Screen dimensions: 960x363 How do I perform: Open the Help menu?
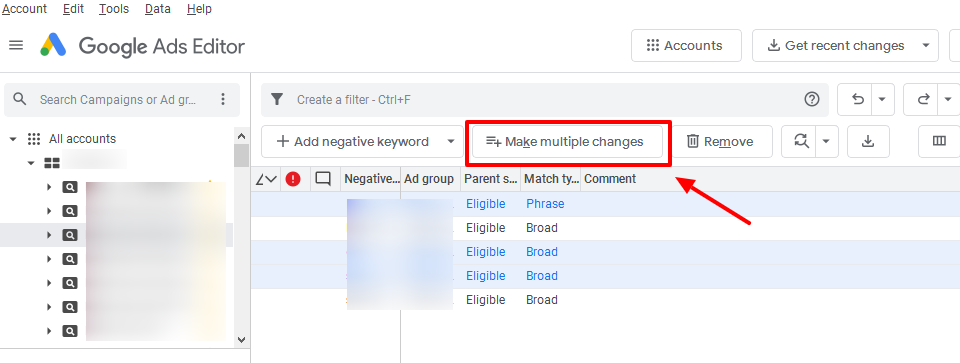(199, 9)
